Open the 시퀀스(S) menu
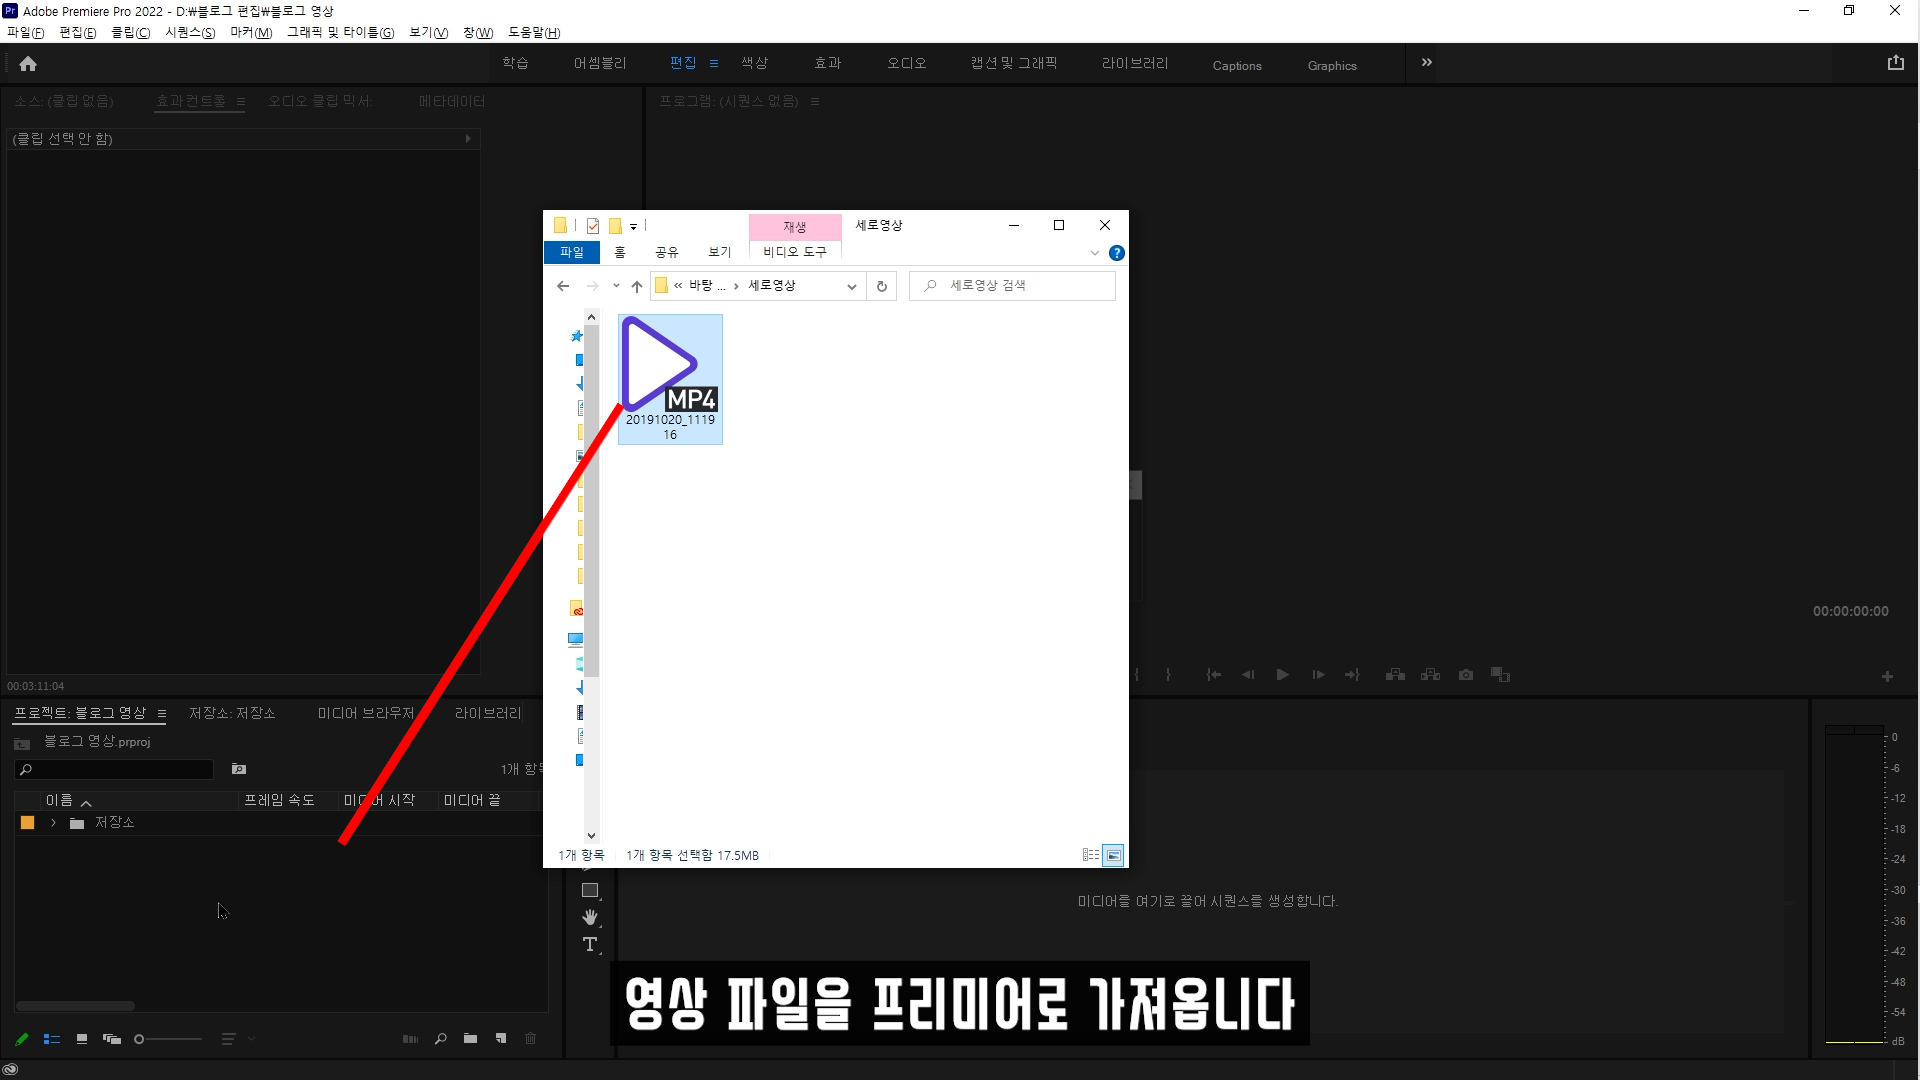This screenshot has width=1920, height=1080. (x=190, y=32)
